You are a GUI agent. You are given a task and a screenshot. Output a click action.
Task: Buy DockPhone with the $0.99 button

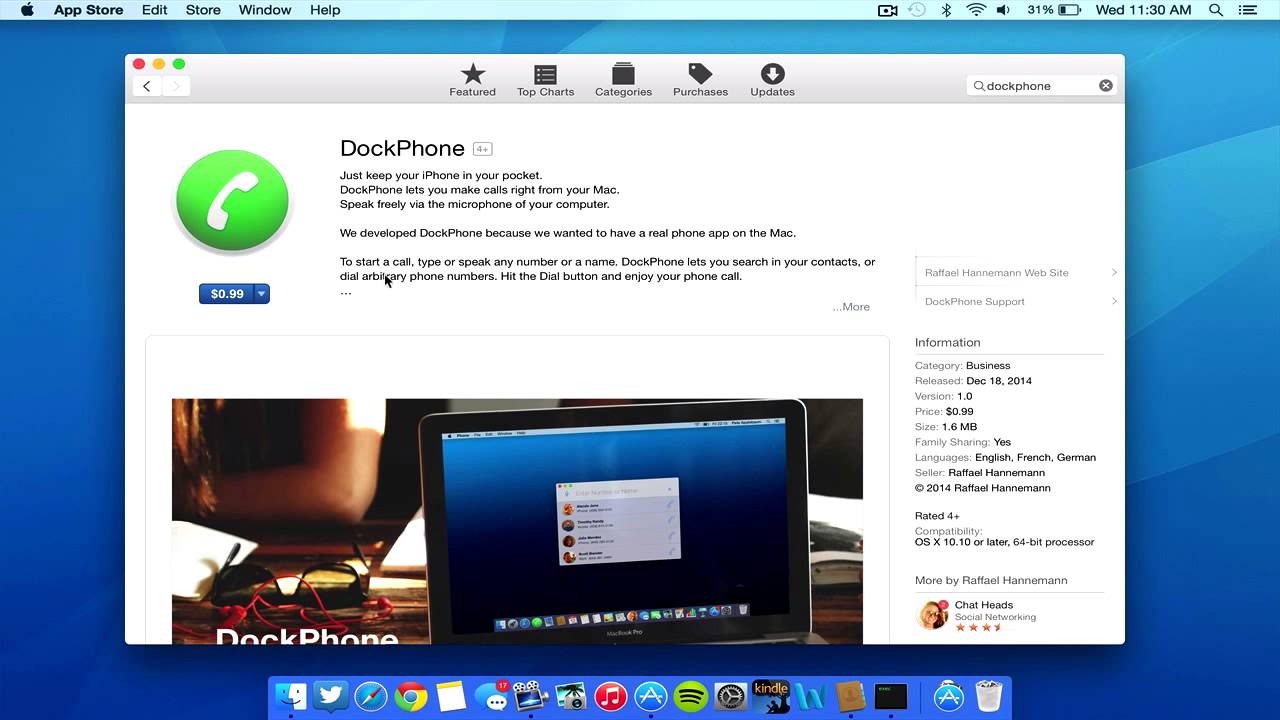coord(226,294)
